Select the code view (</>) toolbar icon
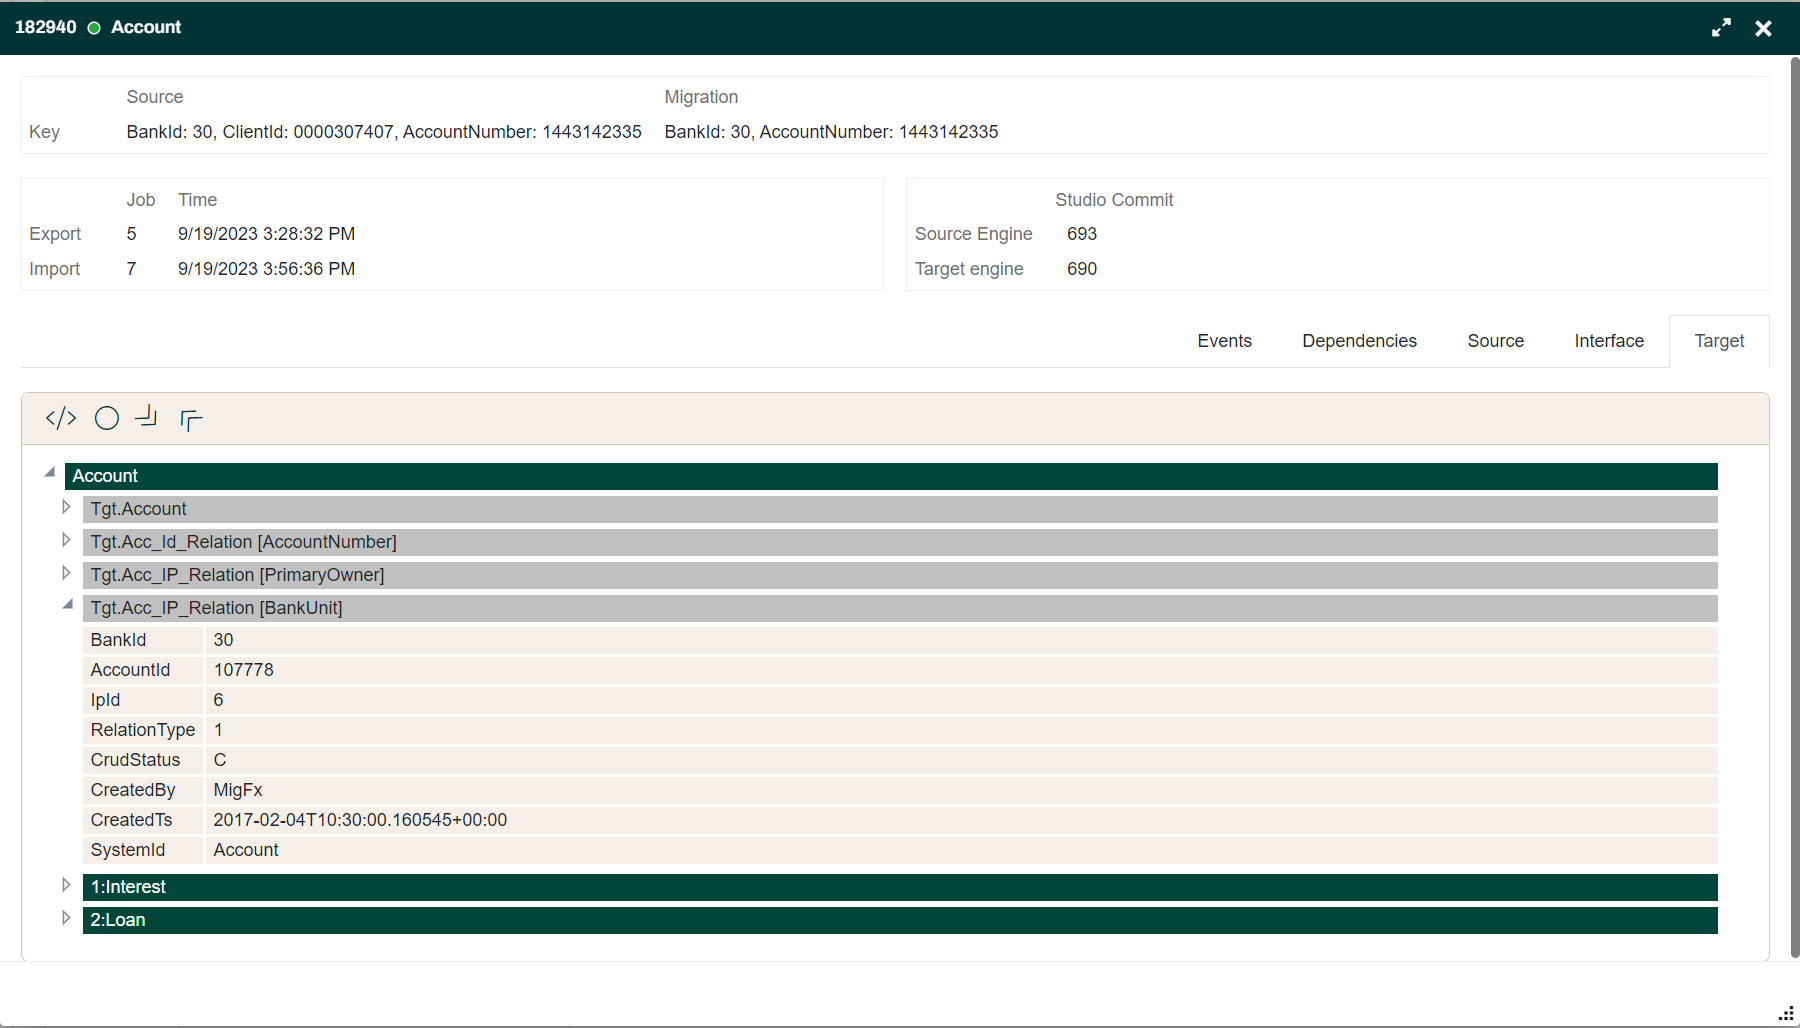Viewport: 1800px width, 1028px height. 60,418
